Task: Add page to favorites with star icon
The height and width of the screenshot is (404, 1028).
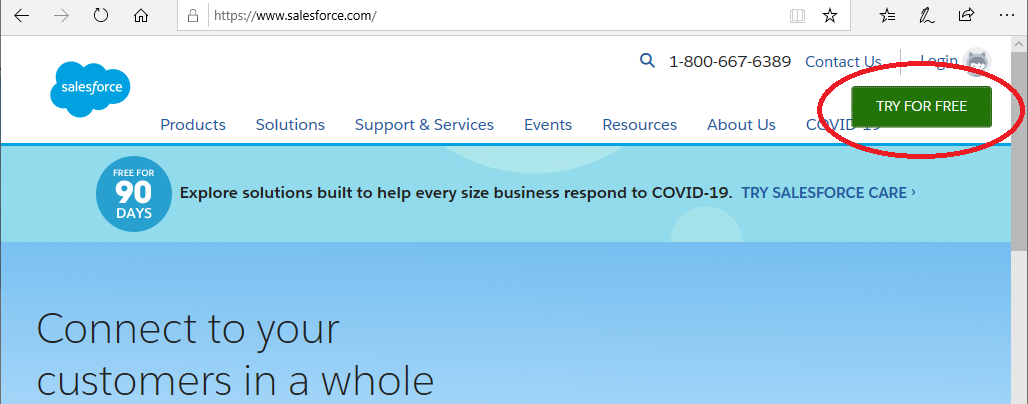Action: click(829, 16)
